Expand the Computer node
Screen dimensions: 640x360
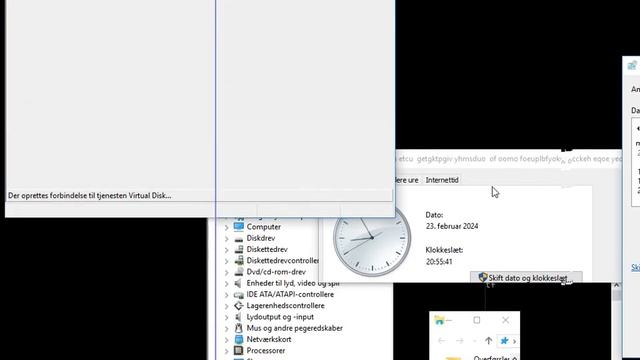pyautogui.click(x=227, y=227)
